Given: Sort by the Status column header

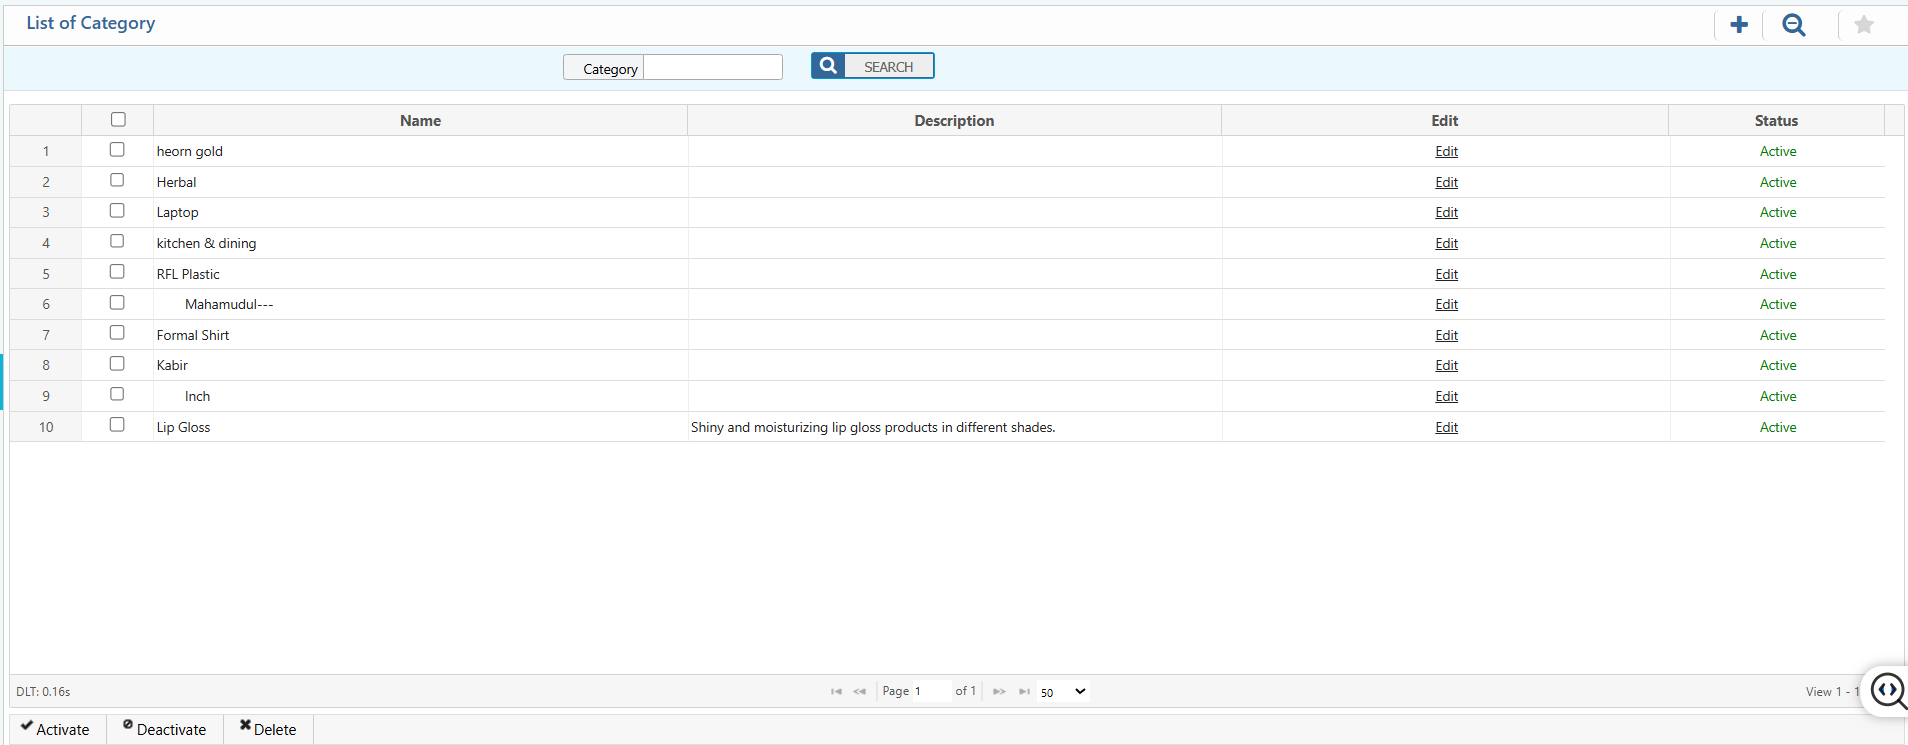Looking at the screenshot, I should point(1775,120).
